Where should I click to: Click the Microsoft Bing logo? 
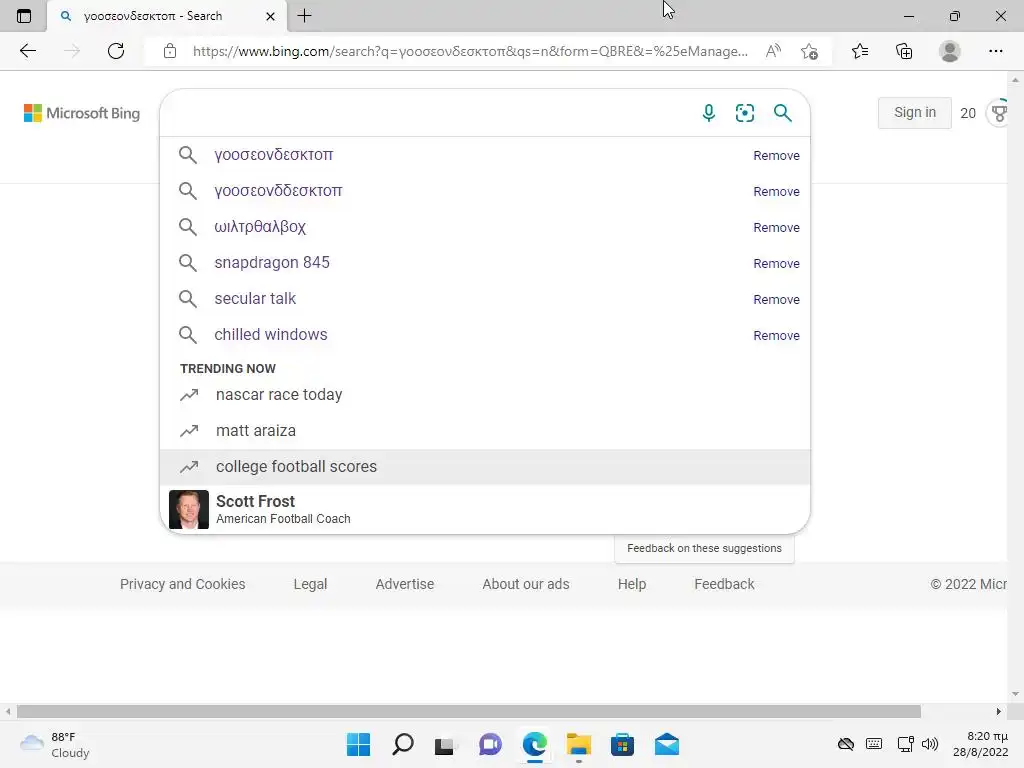(82, 113)
